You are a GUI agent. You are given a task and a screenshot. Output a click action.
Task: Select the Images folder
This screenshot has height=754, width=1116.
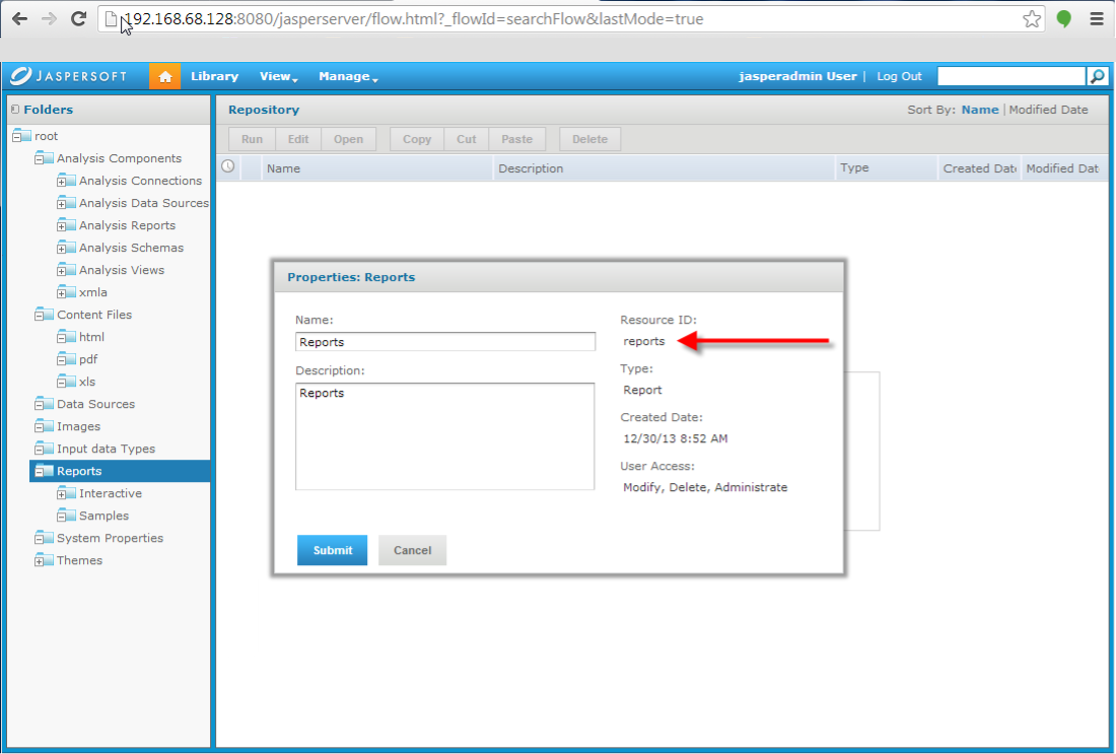[78, 426]
